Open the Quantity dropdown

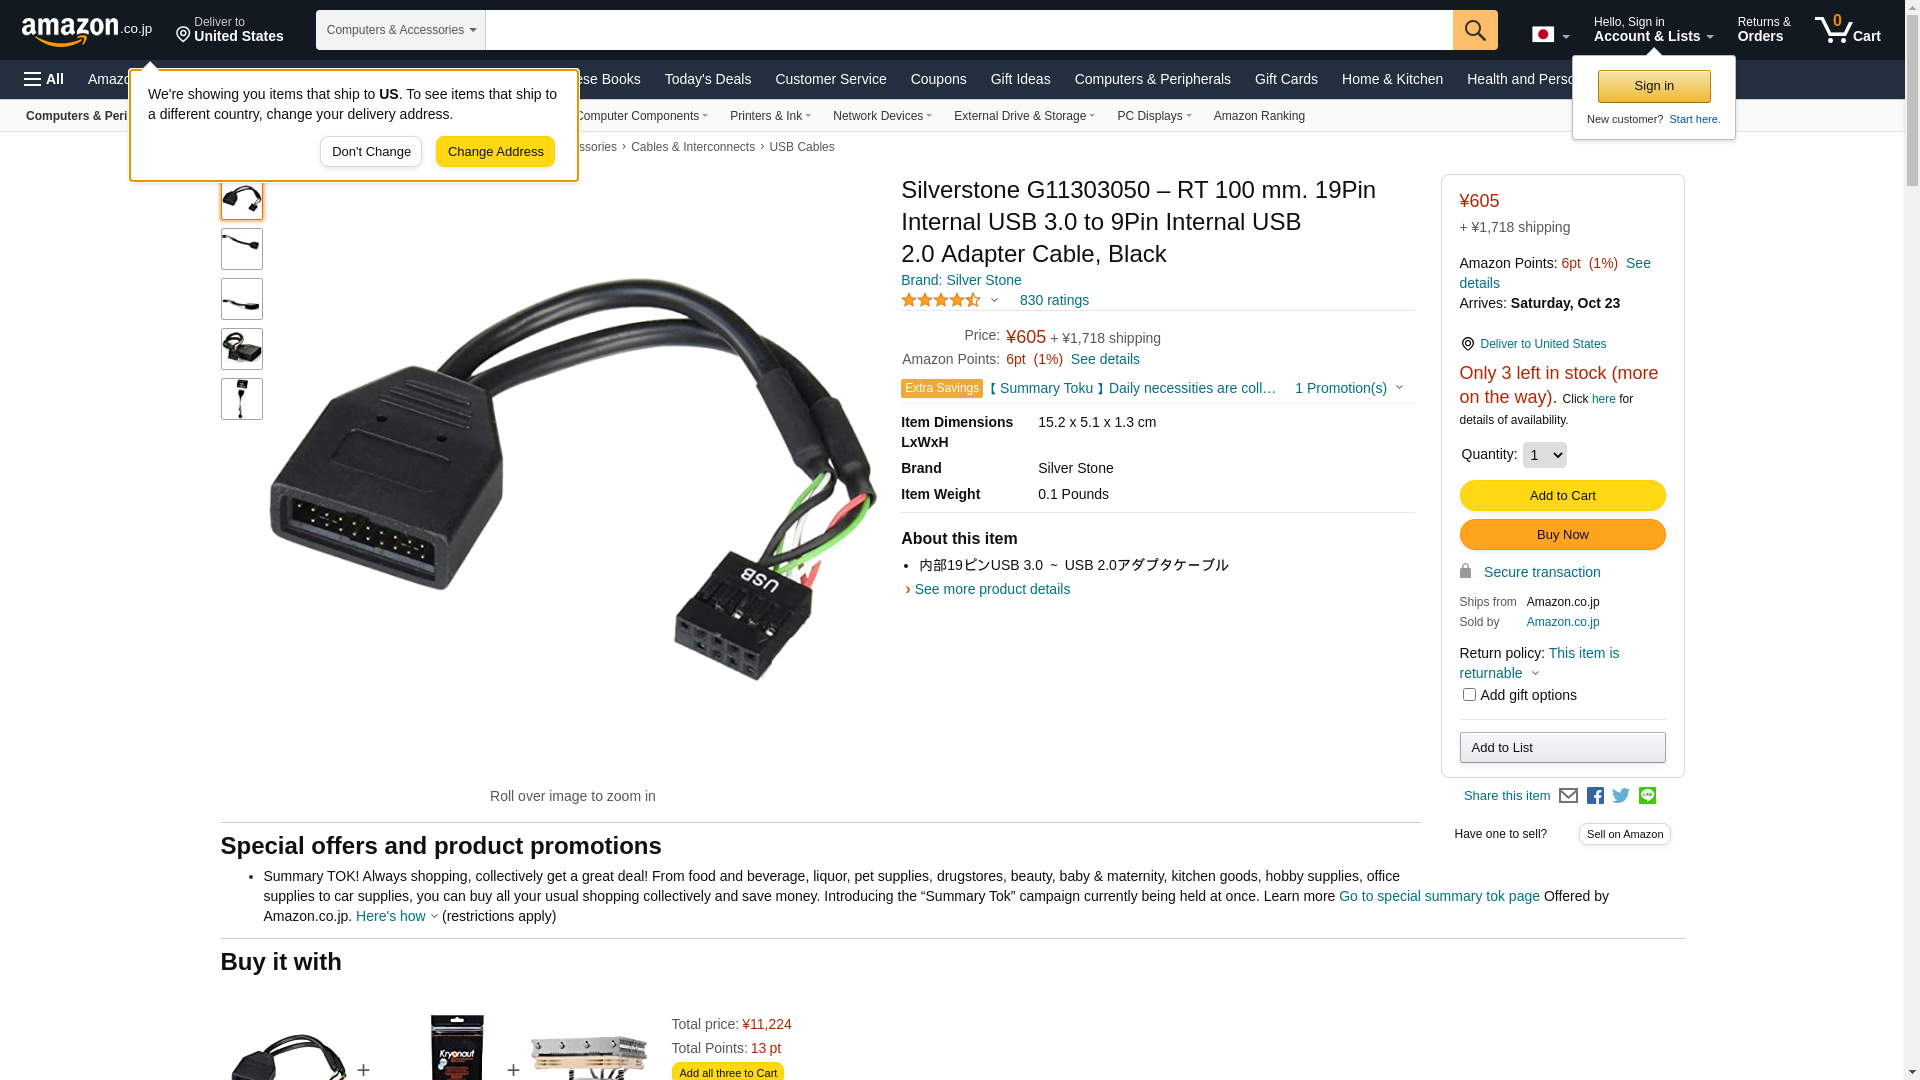point(1544,455)
